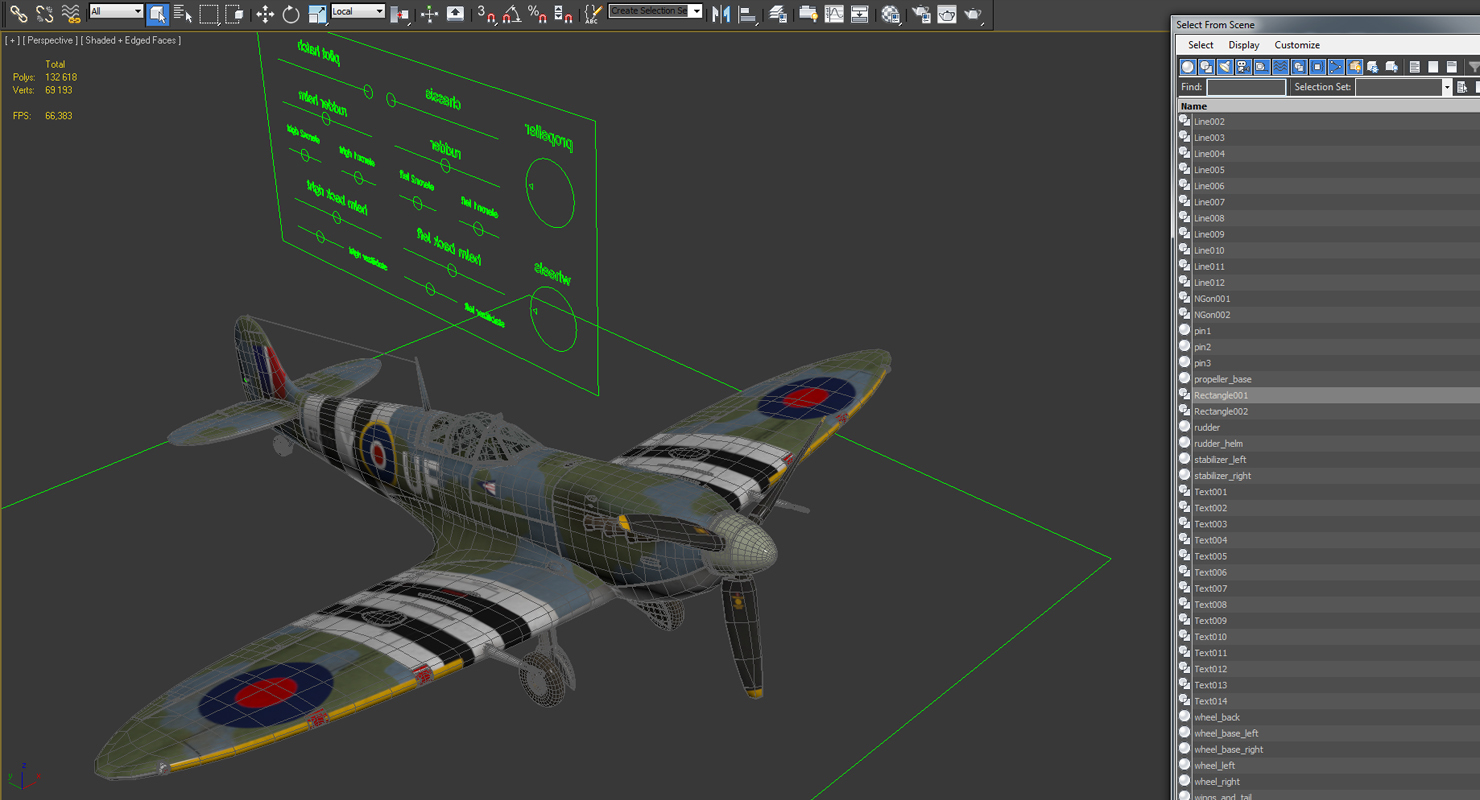Activate the Select and Link tool

pyautogui.click(x=19, y=14)
